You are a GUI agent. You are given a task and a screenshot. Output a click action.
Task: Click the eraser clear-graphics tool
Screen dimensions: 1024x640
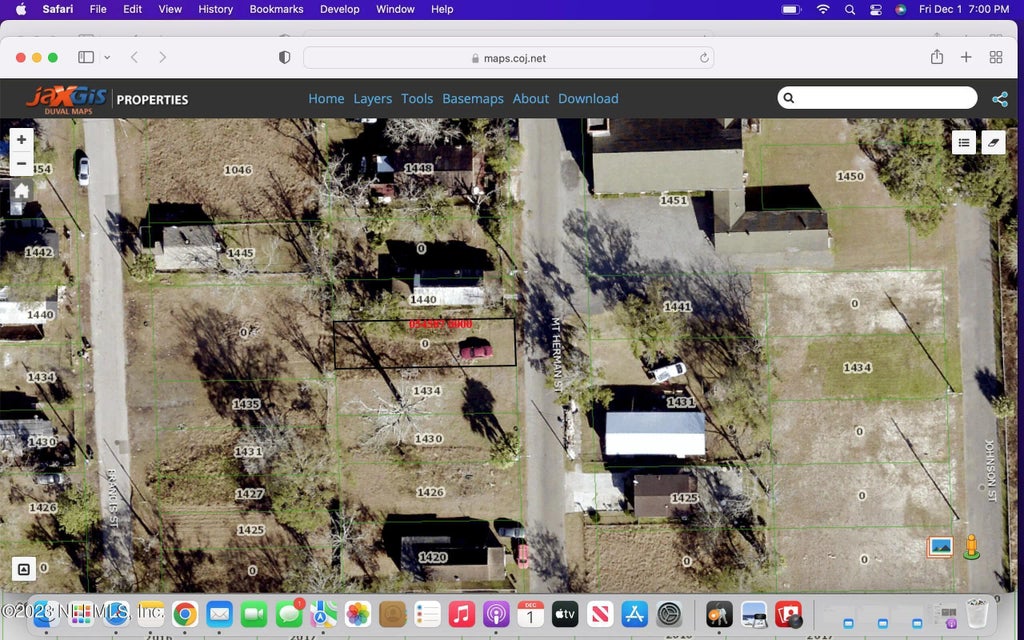(993, 142)
